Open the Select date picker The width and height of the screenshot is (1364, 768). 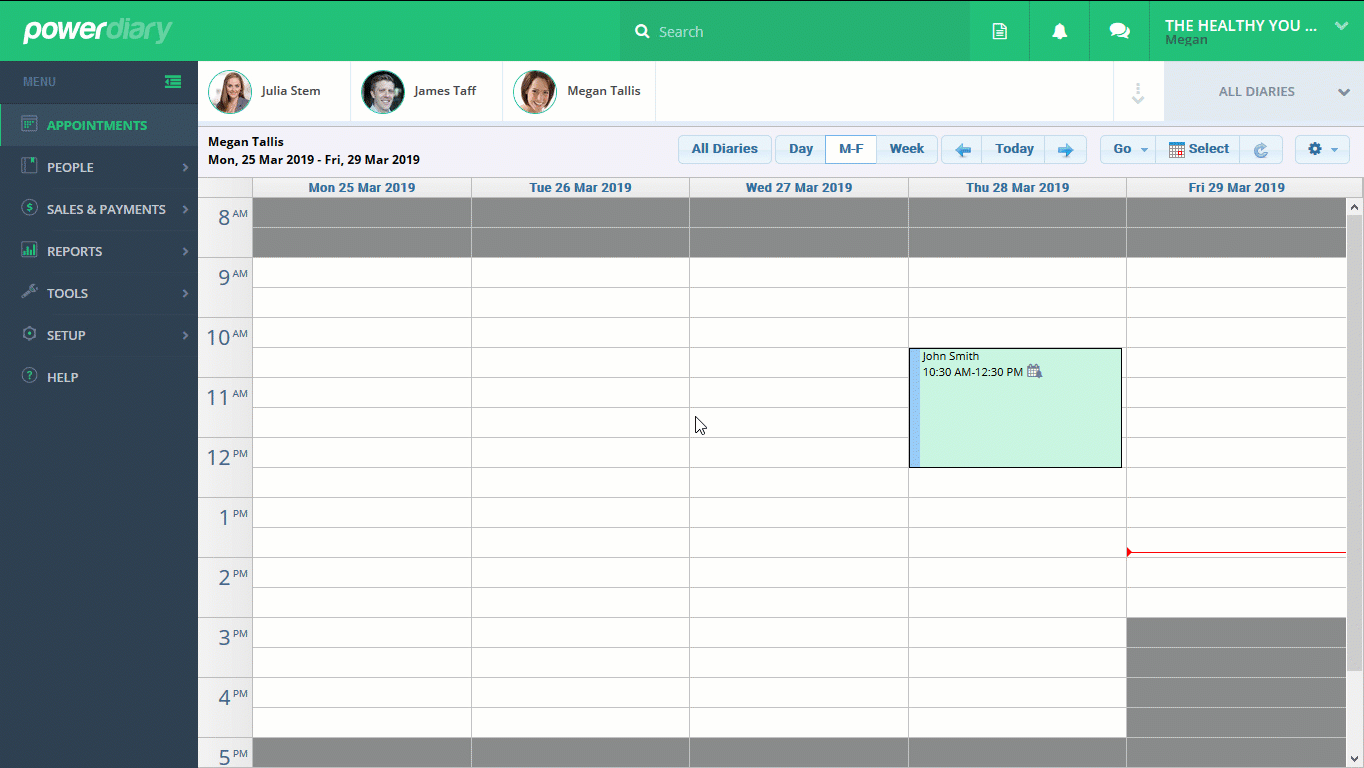coord(1198,149)
